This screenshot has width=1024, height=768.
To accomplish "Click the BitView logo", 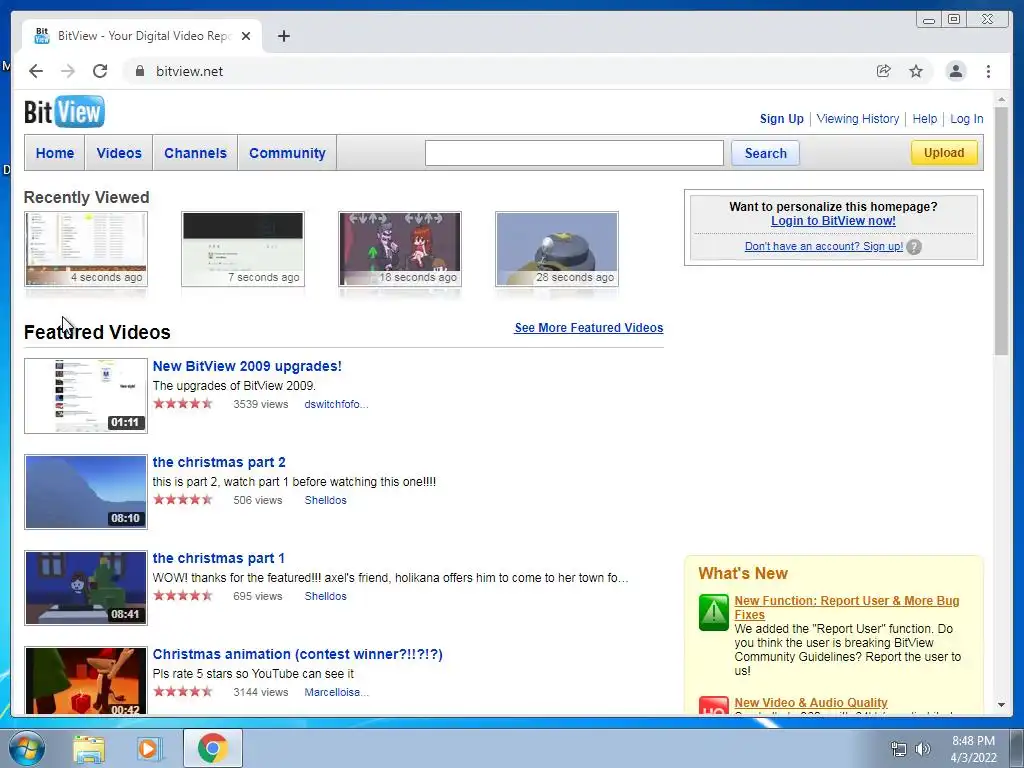I will pyautogui.click(x=64, y=112).
